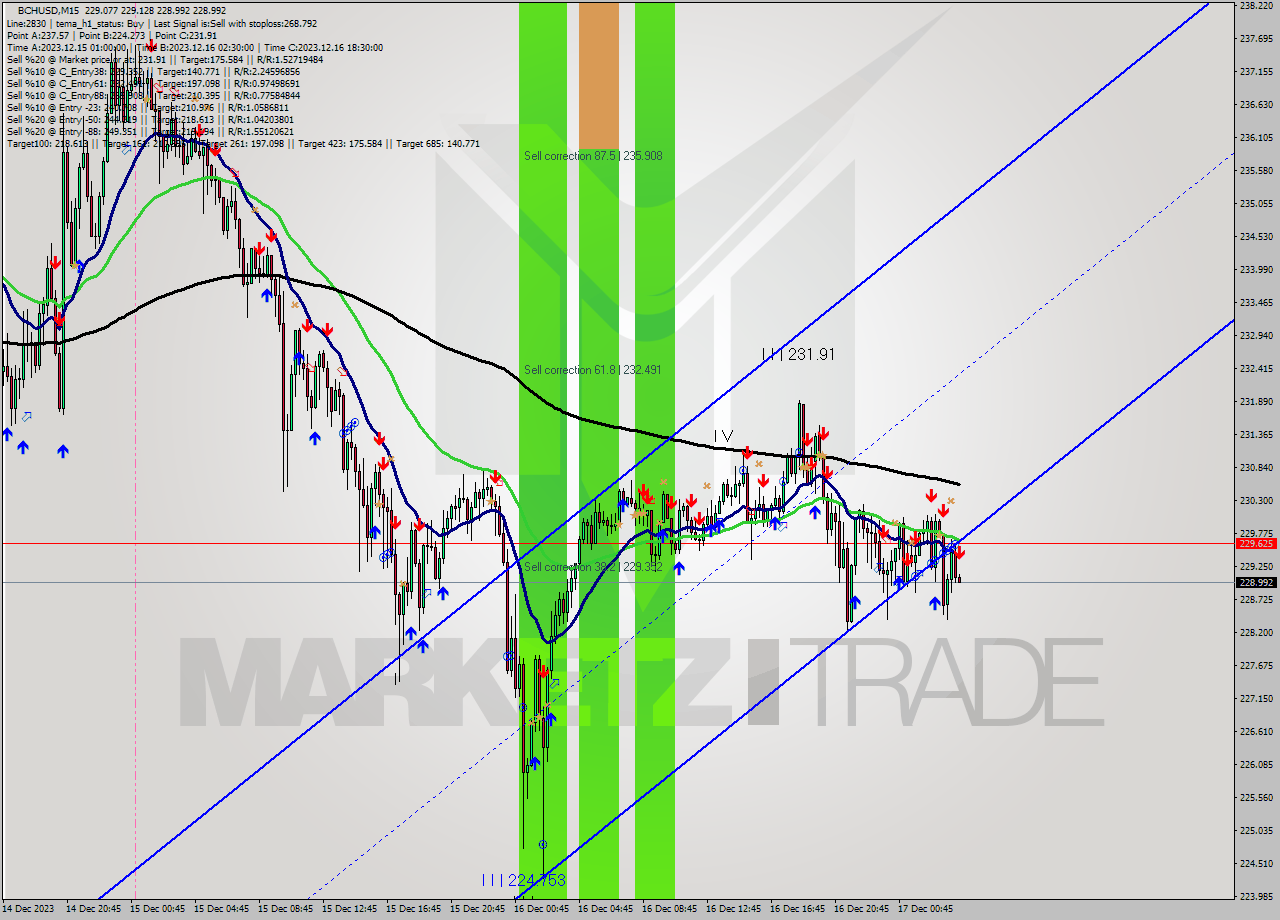The width and height of the screenshot is (1280, 920).
Task: Click the '16 Dec 20:45' time axis label
Action: click(x=862, y=909)
